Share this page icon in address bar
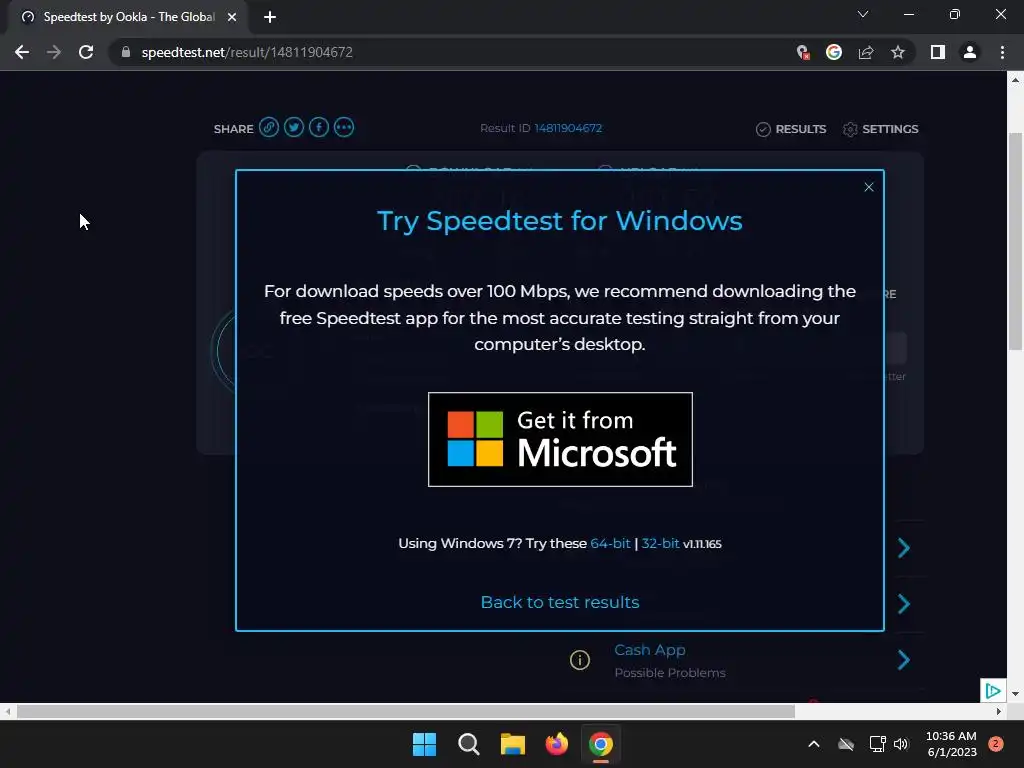 point(866,52)
